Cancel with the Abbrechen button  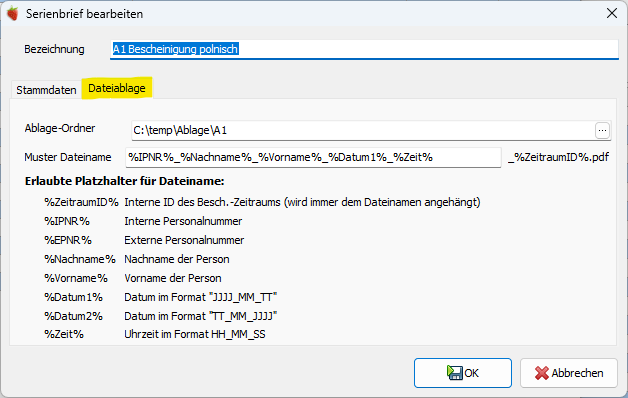569,373
